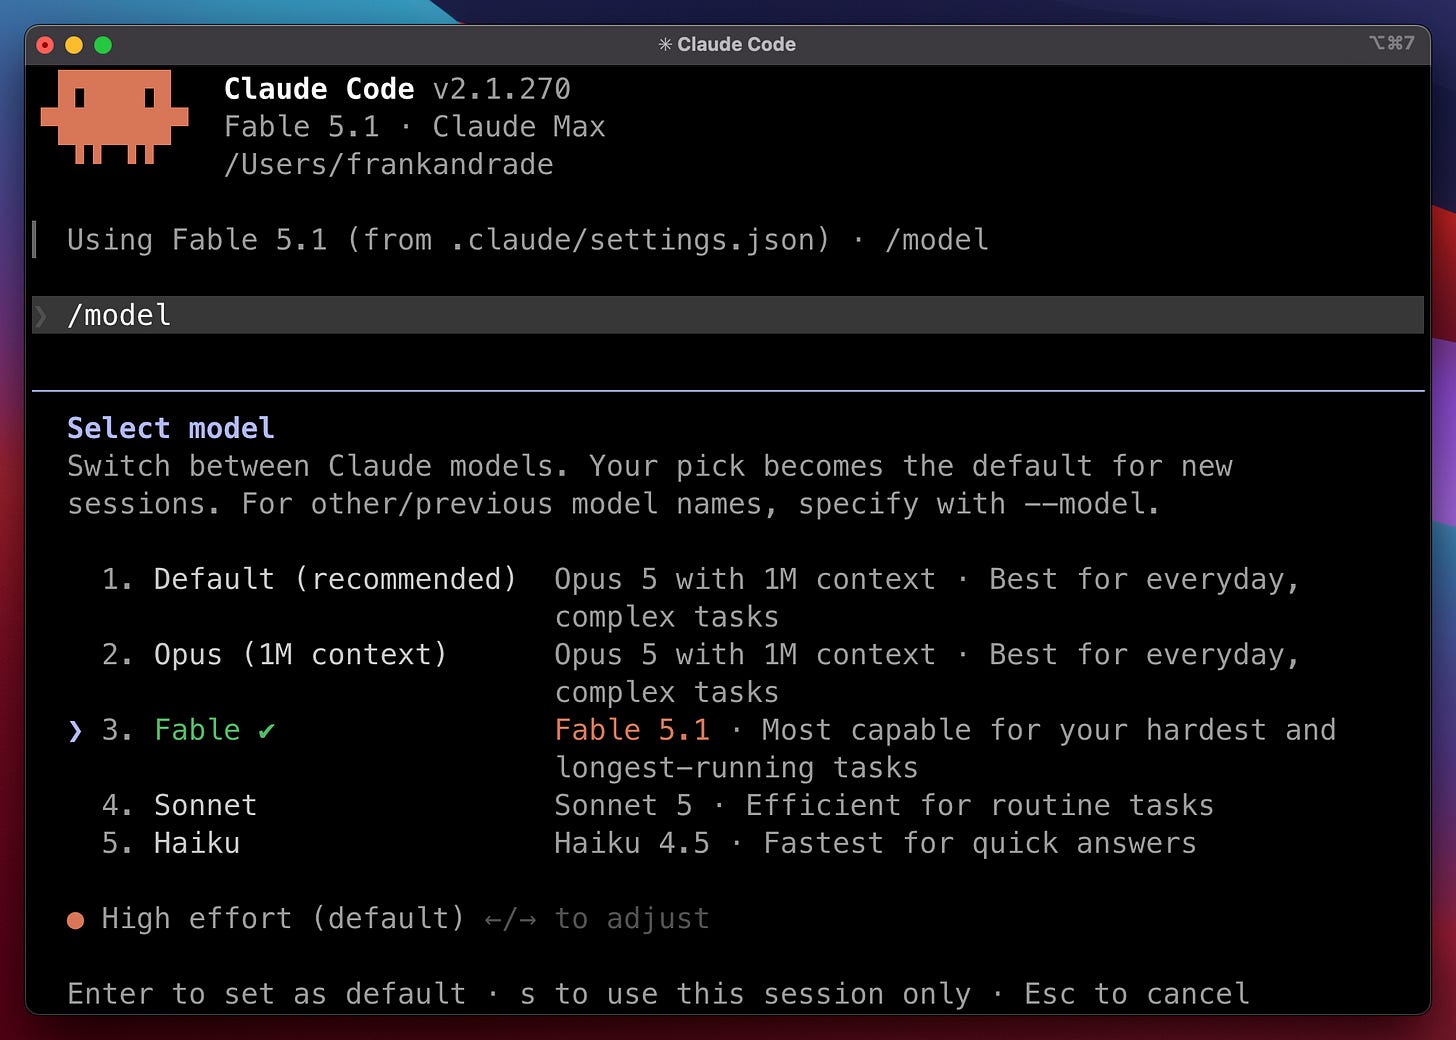Click the arrow keys adjust hint
The height and width of the screenshot is (1040, 1456).
[597, 918]
